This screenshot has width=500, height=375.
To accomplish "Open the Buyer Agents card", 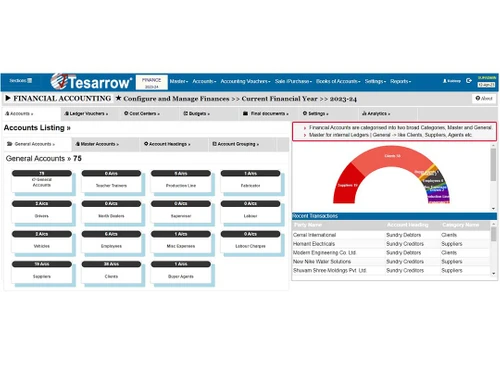I will click(x=181, y=272).
